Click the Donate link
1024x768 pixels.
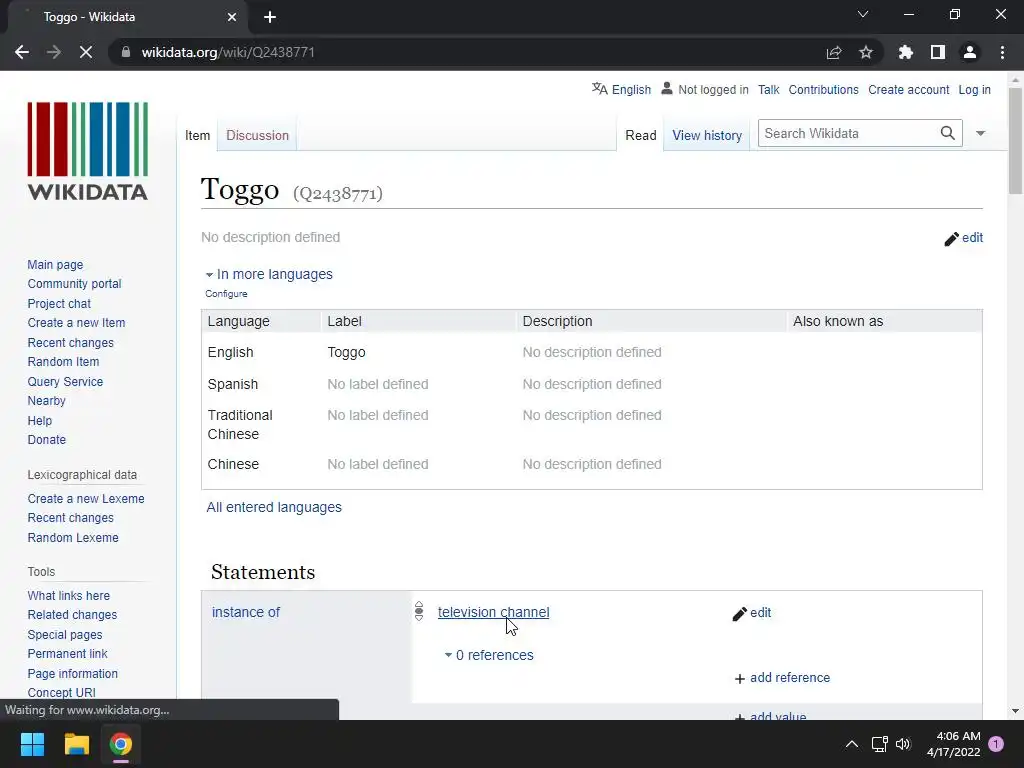[46, 440]
